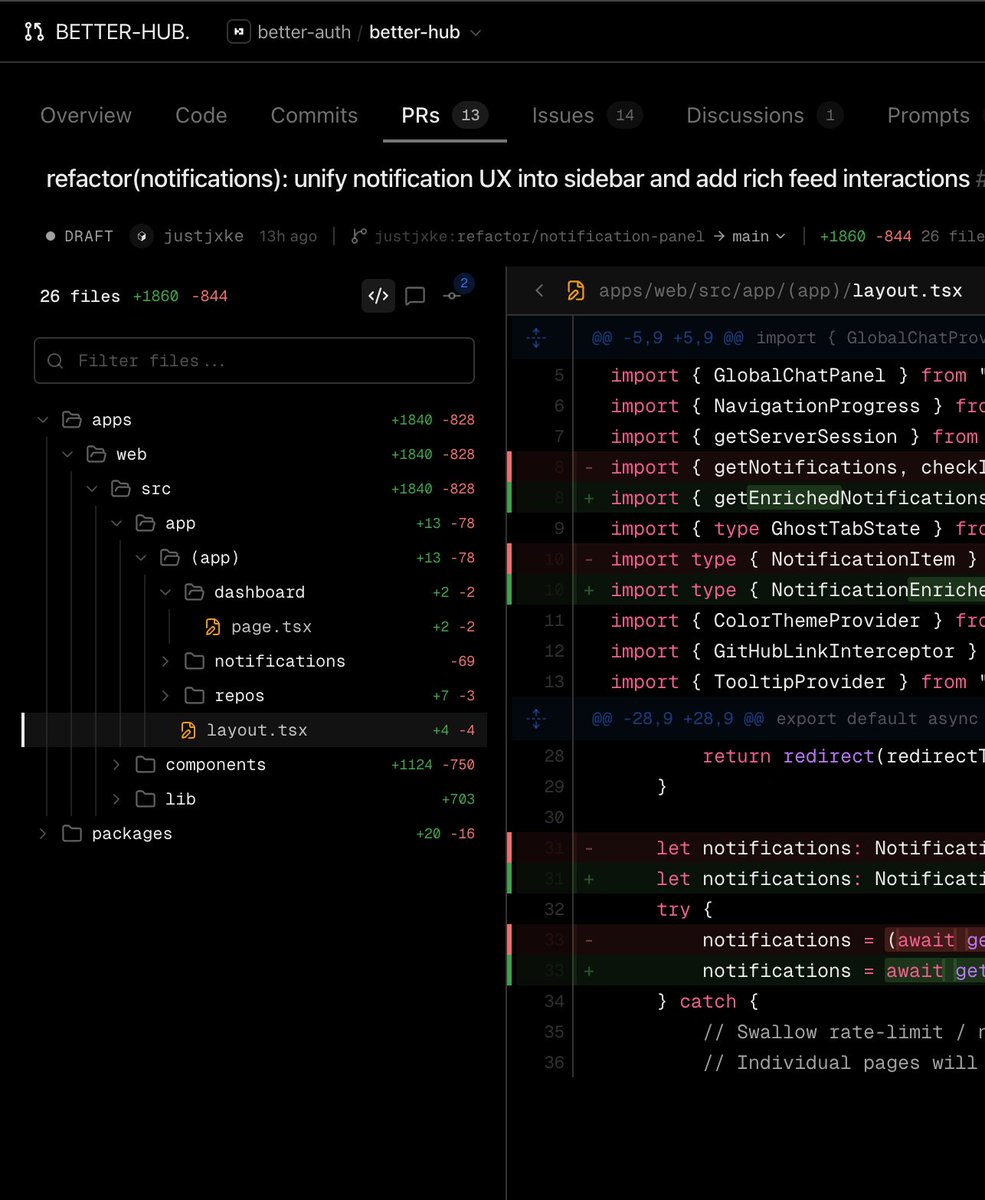Select the PRs tab
Image resolution: width=985 pixels, height=1200 pixels.
445,115
